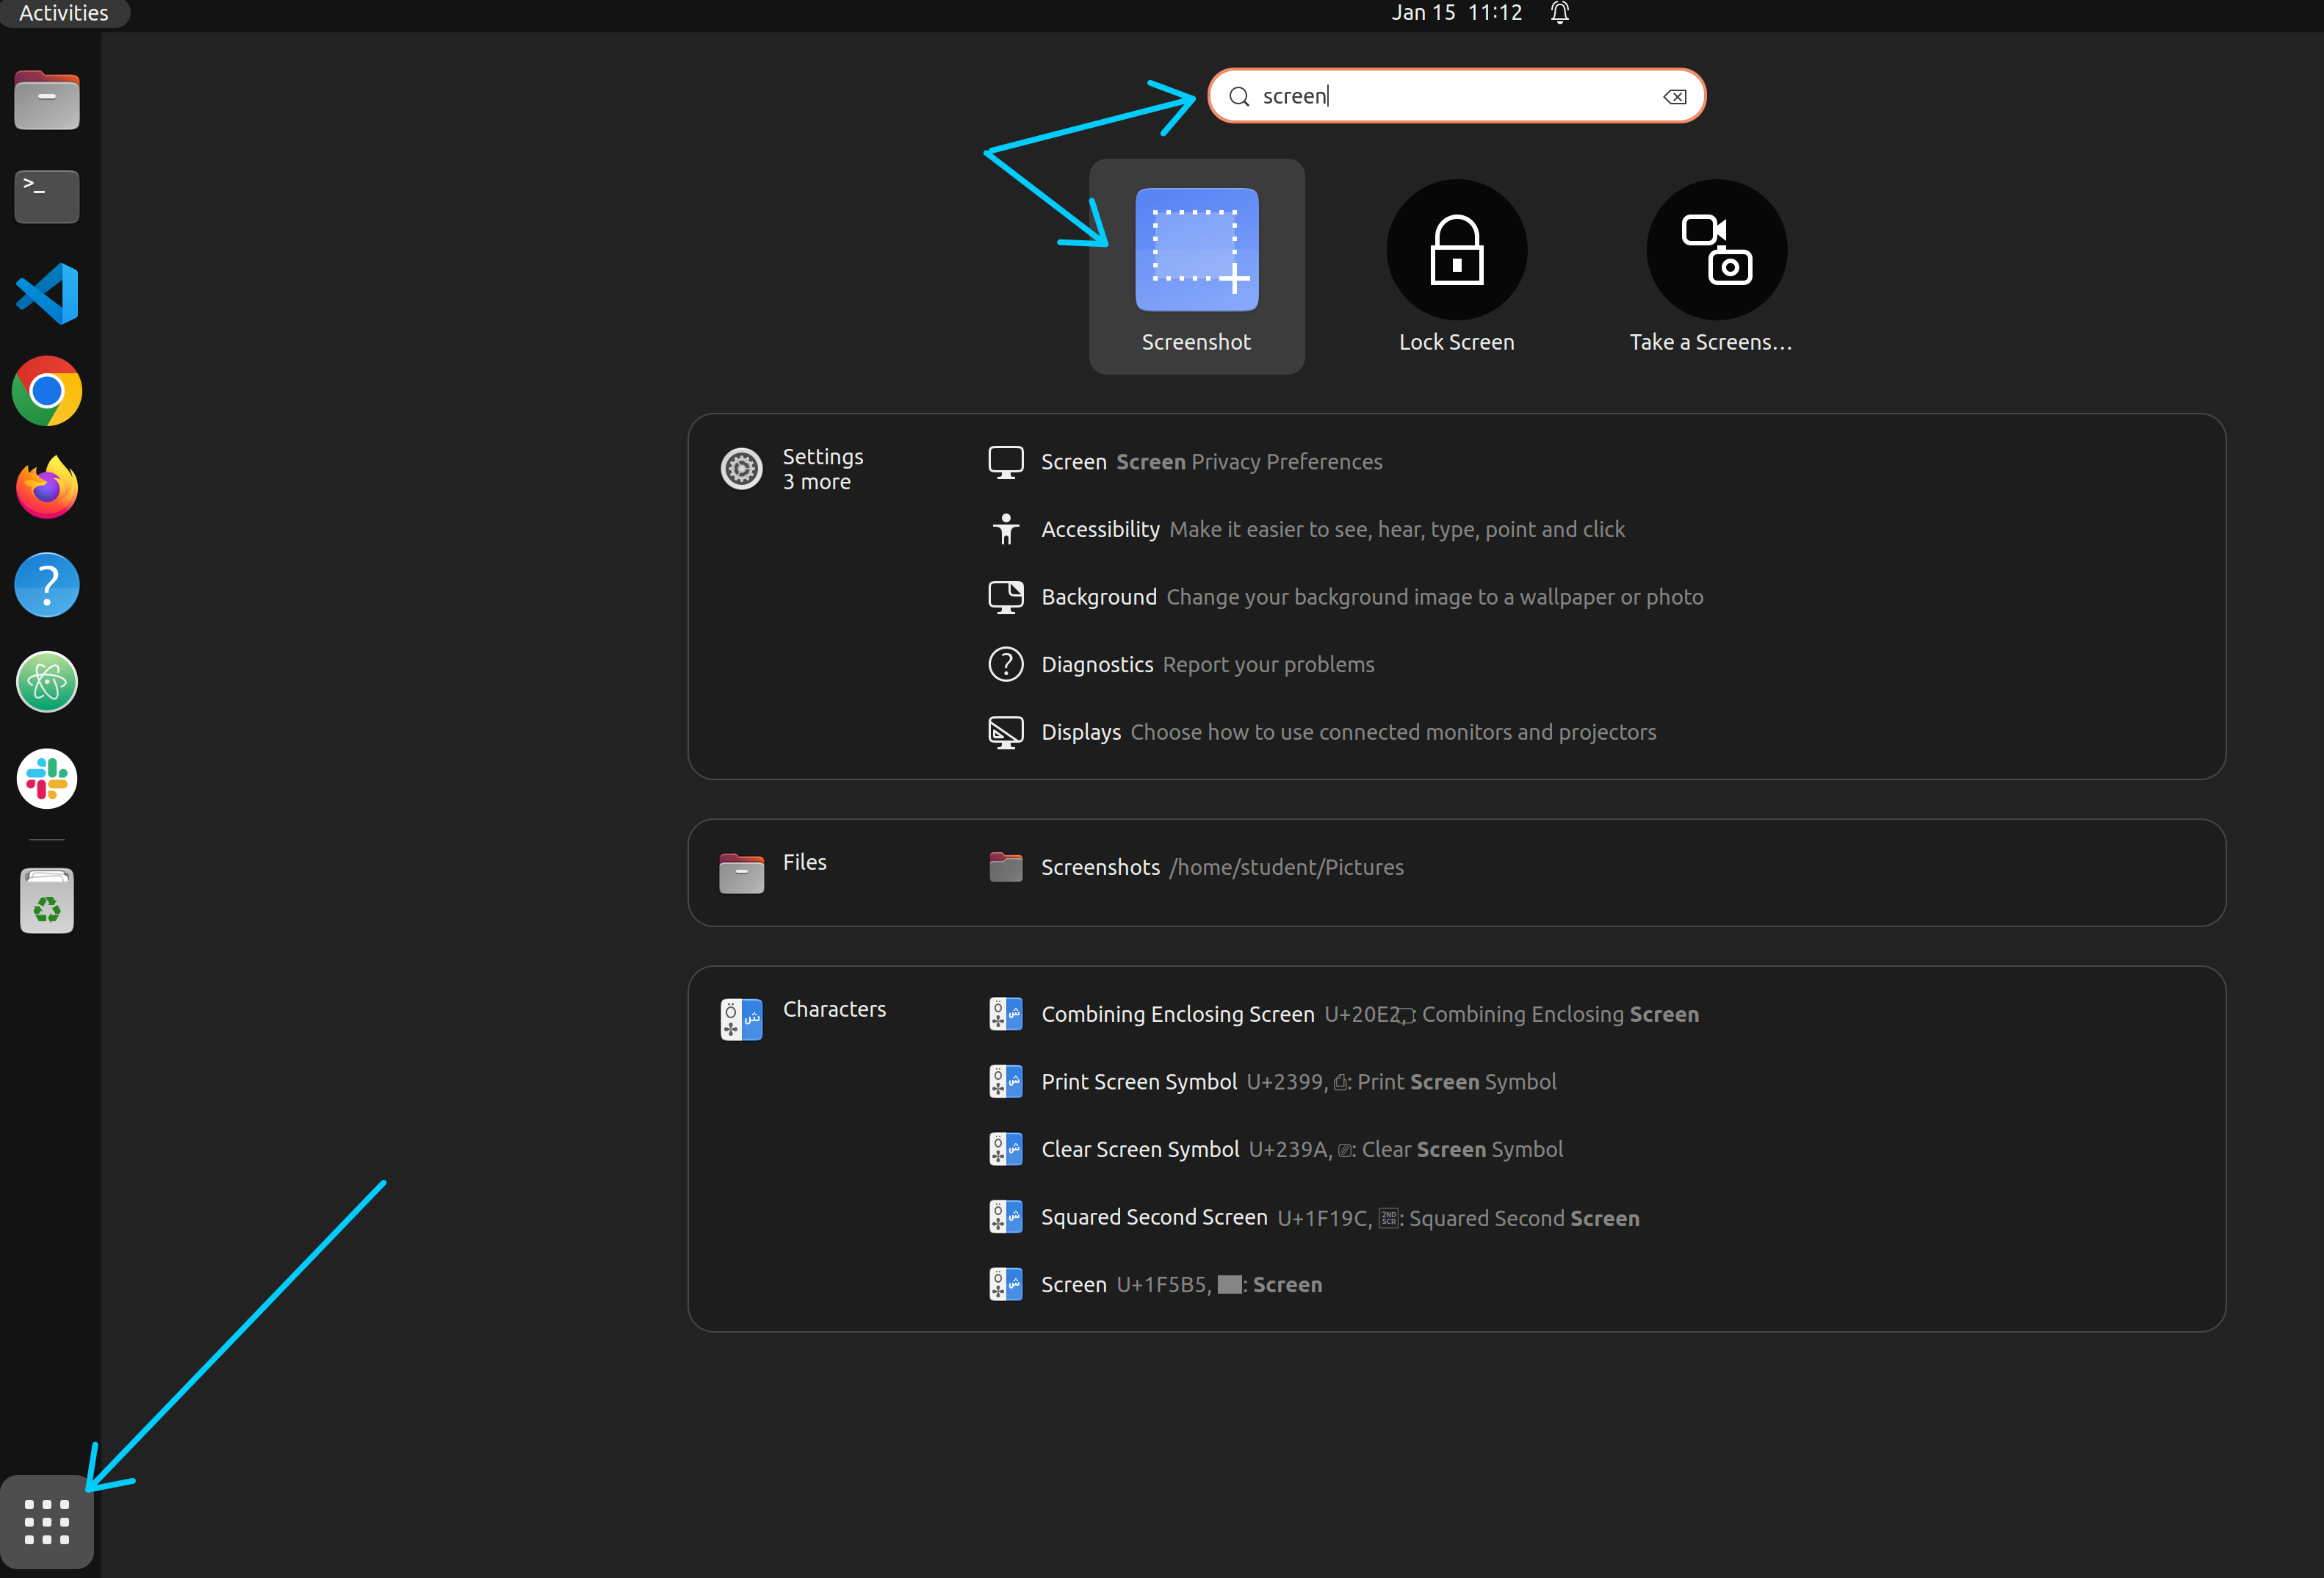This screenshot has width=2324, height=1578.
Task: Select Combining Enclosing Screen character
Action: click(1344, 1014)
